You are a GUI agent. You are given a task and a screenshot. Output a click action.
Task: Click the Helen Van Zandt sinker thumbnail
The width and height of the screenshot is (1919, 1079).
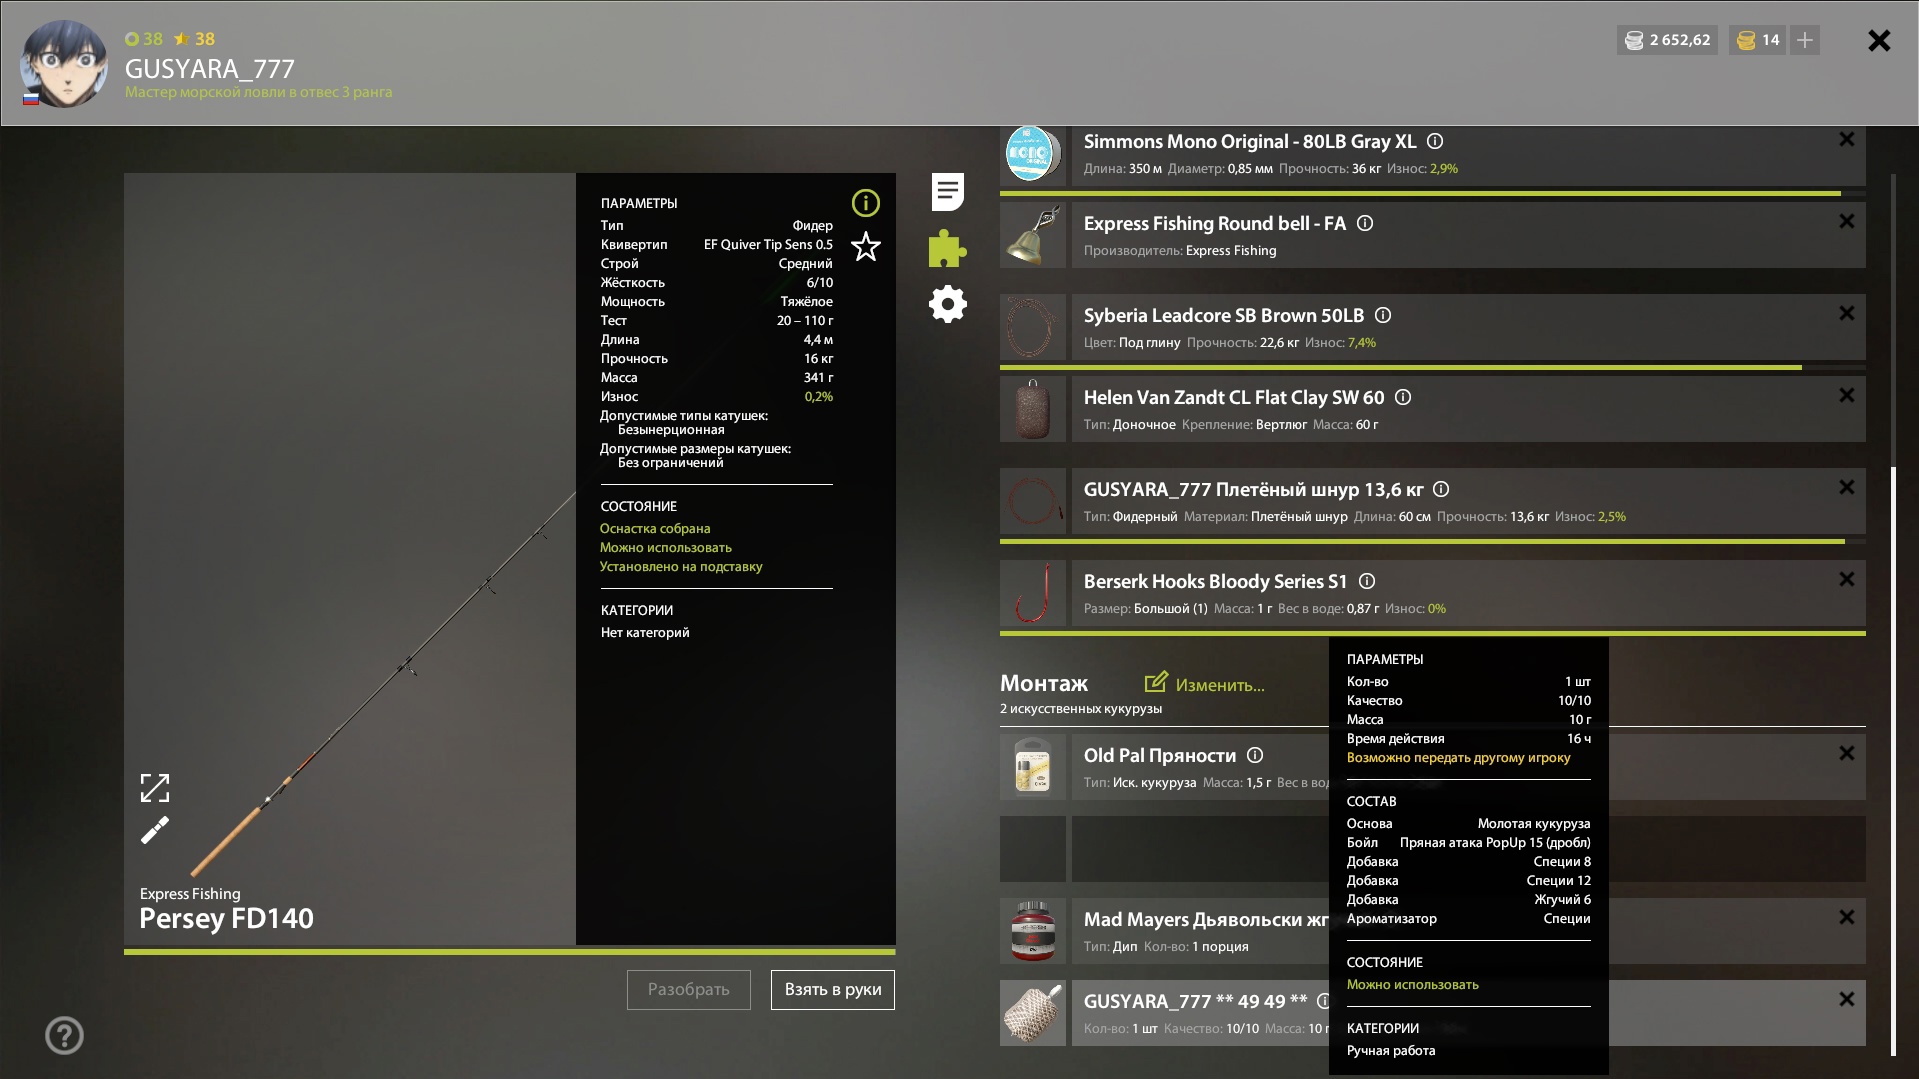pos(1033,409)
